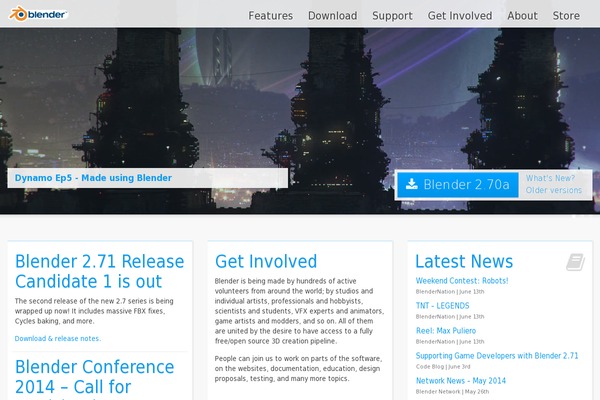Read Network News - May 2014
This screenshot has height=400, width=600.
click(x=461, y=380)
